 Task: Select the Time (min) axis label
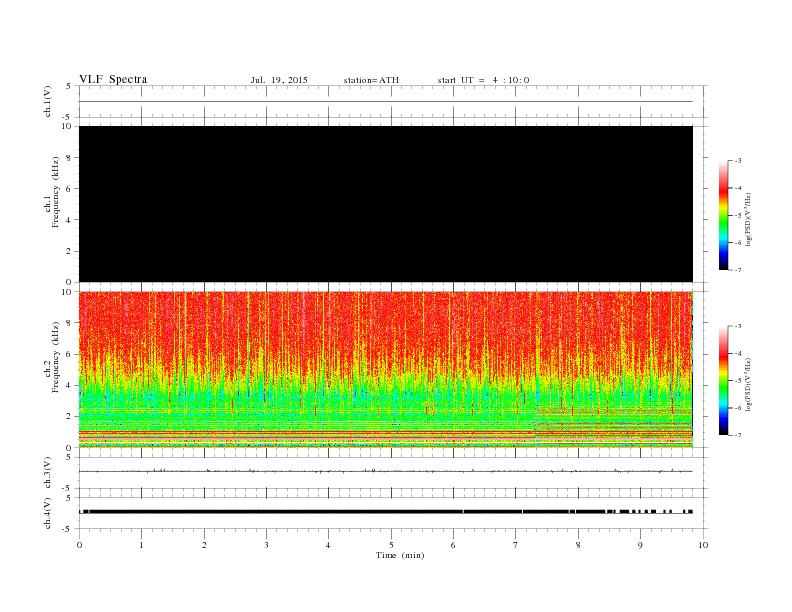coord(400,555)
